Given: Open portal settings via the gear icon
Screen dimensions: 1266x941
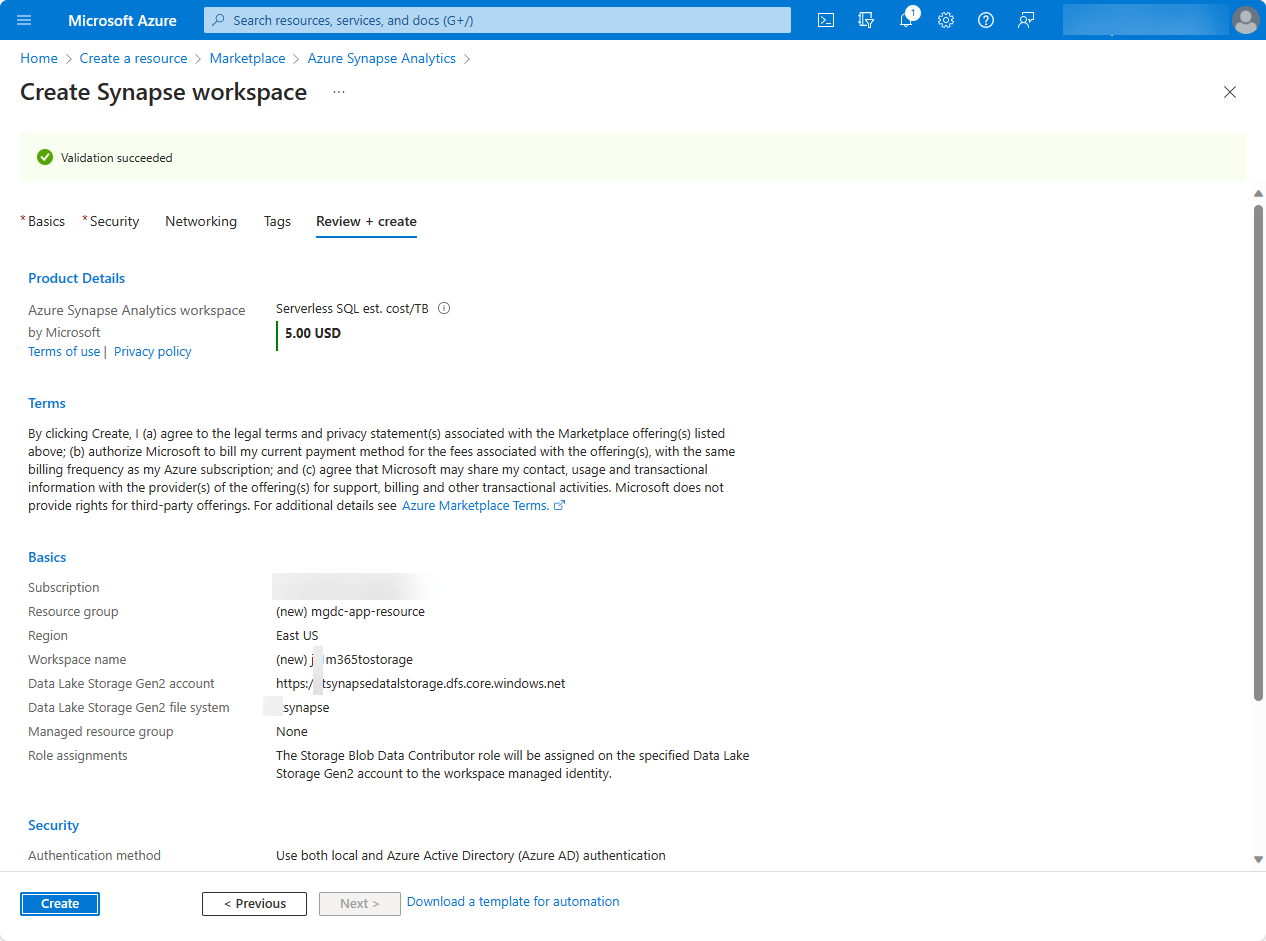Looking at the screenshot, I should [946, 19].
